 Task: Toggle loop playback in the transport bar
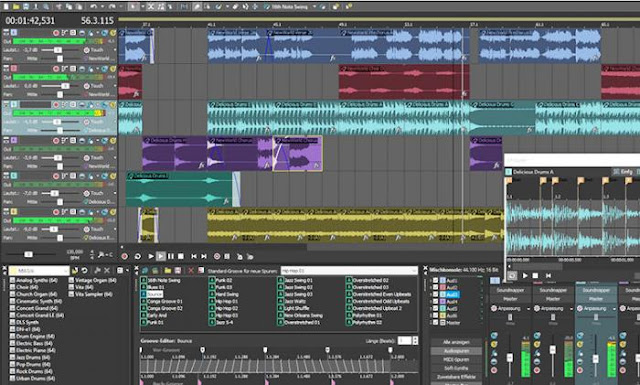click(x=138, y=256)
